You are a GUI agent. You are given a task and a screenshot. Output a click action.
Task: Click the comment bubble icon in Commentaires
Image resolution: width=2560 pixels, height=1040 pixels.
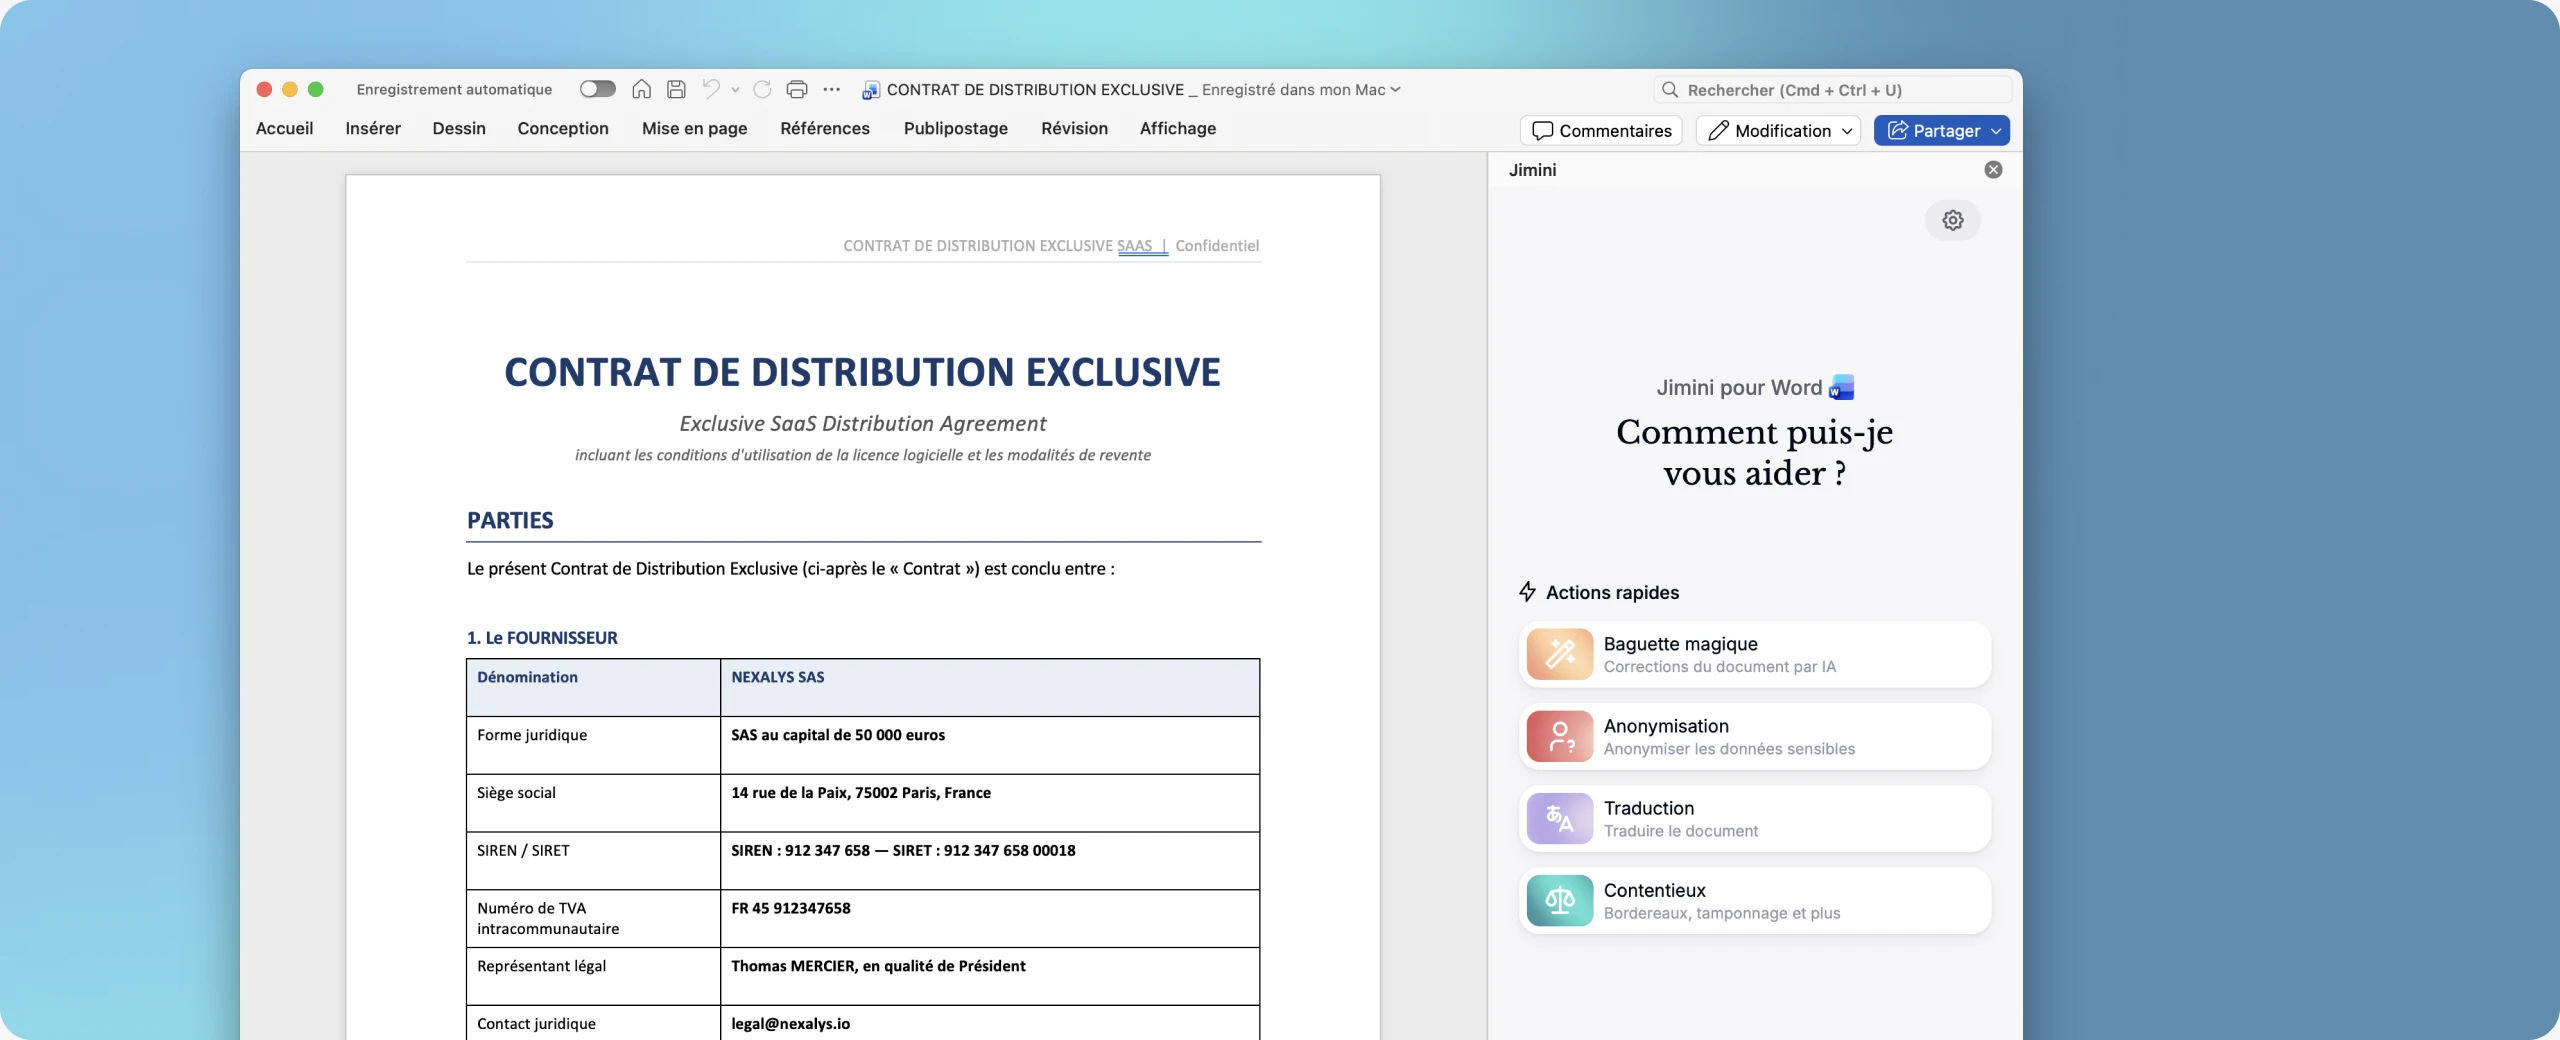coord(1542,130)
